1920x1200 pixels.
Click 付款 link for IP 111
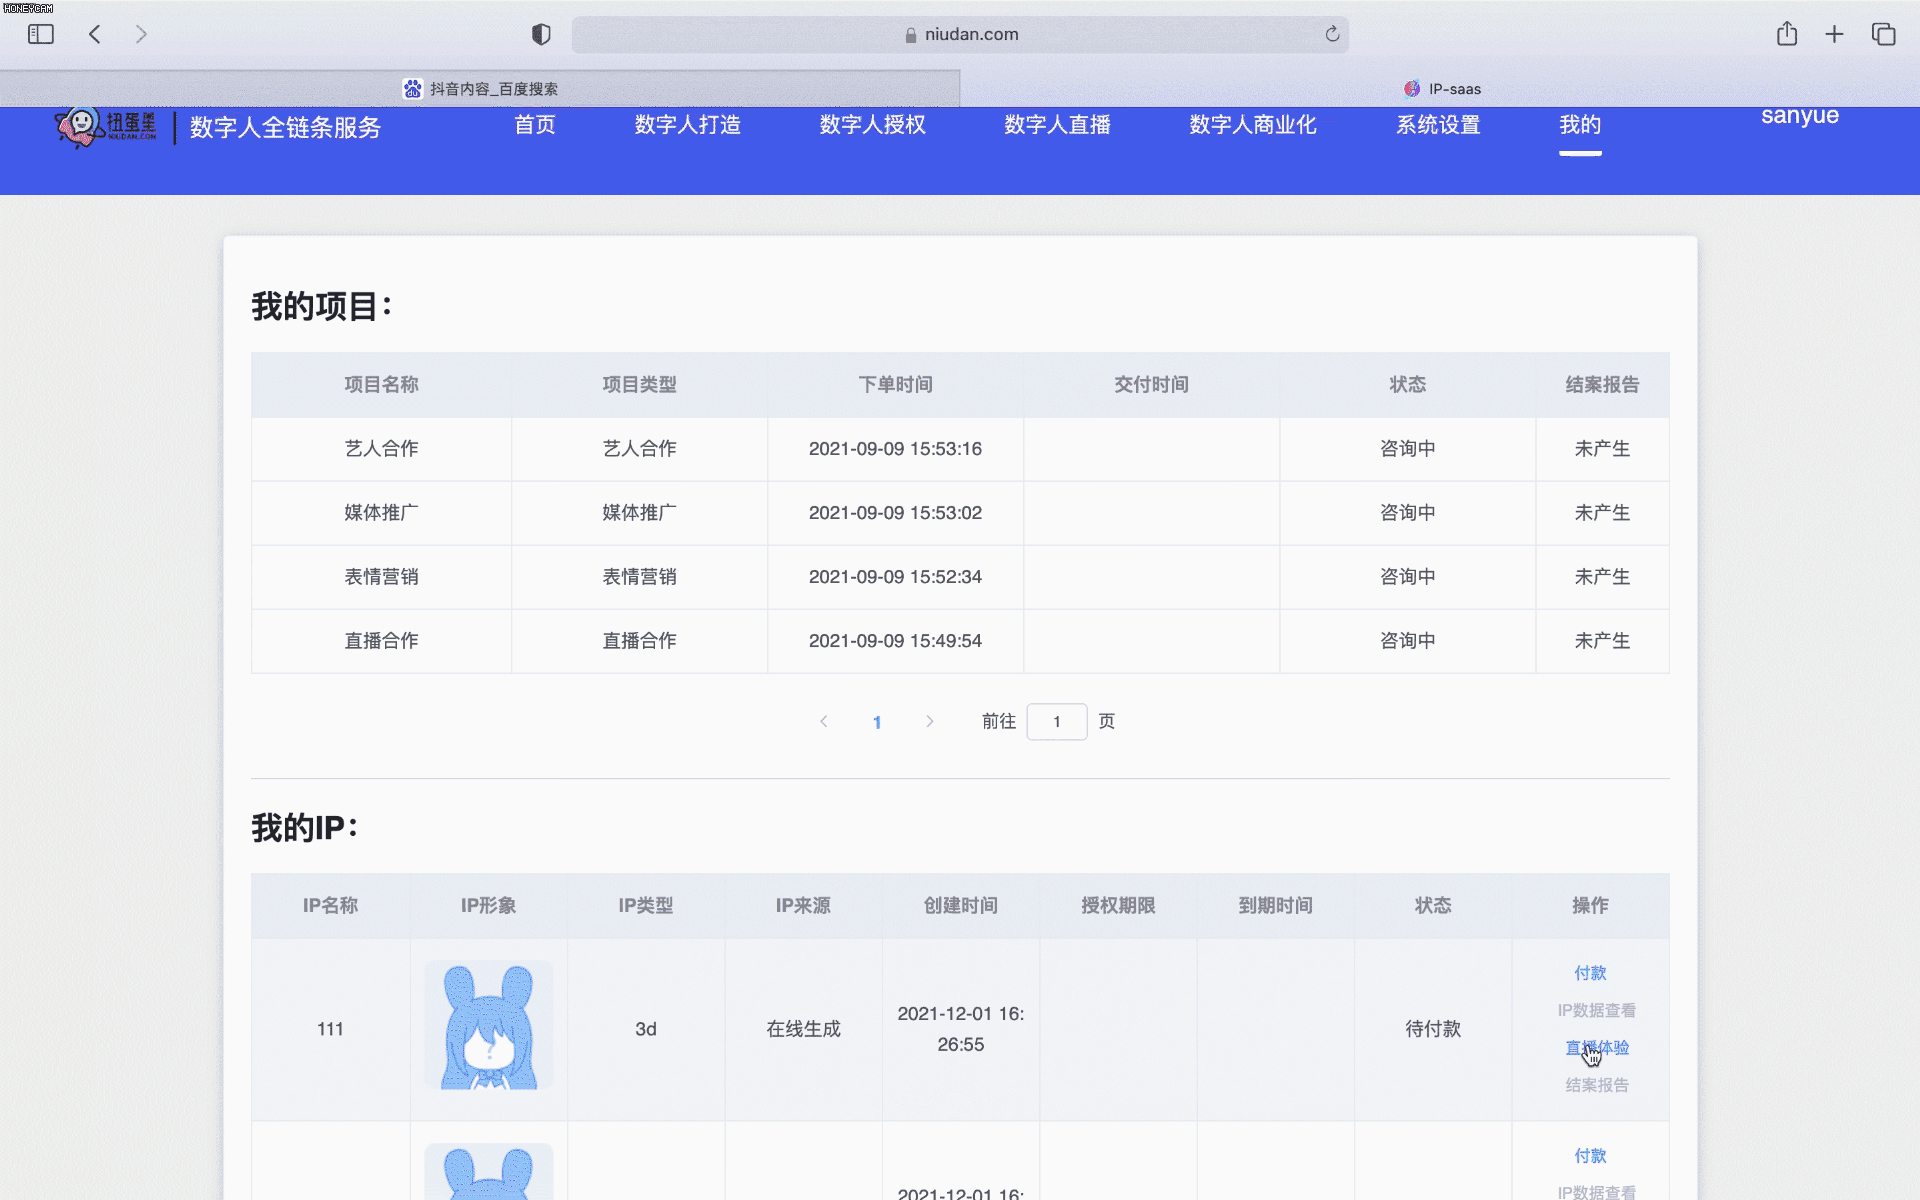click(1590, 973)
